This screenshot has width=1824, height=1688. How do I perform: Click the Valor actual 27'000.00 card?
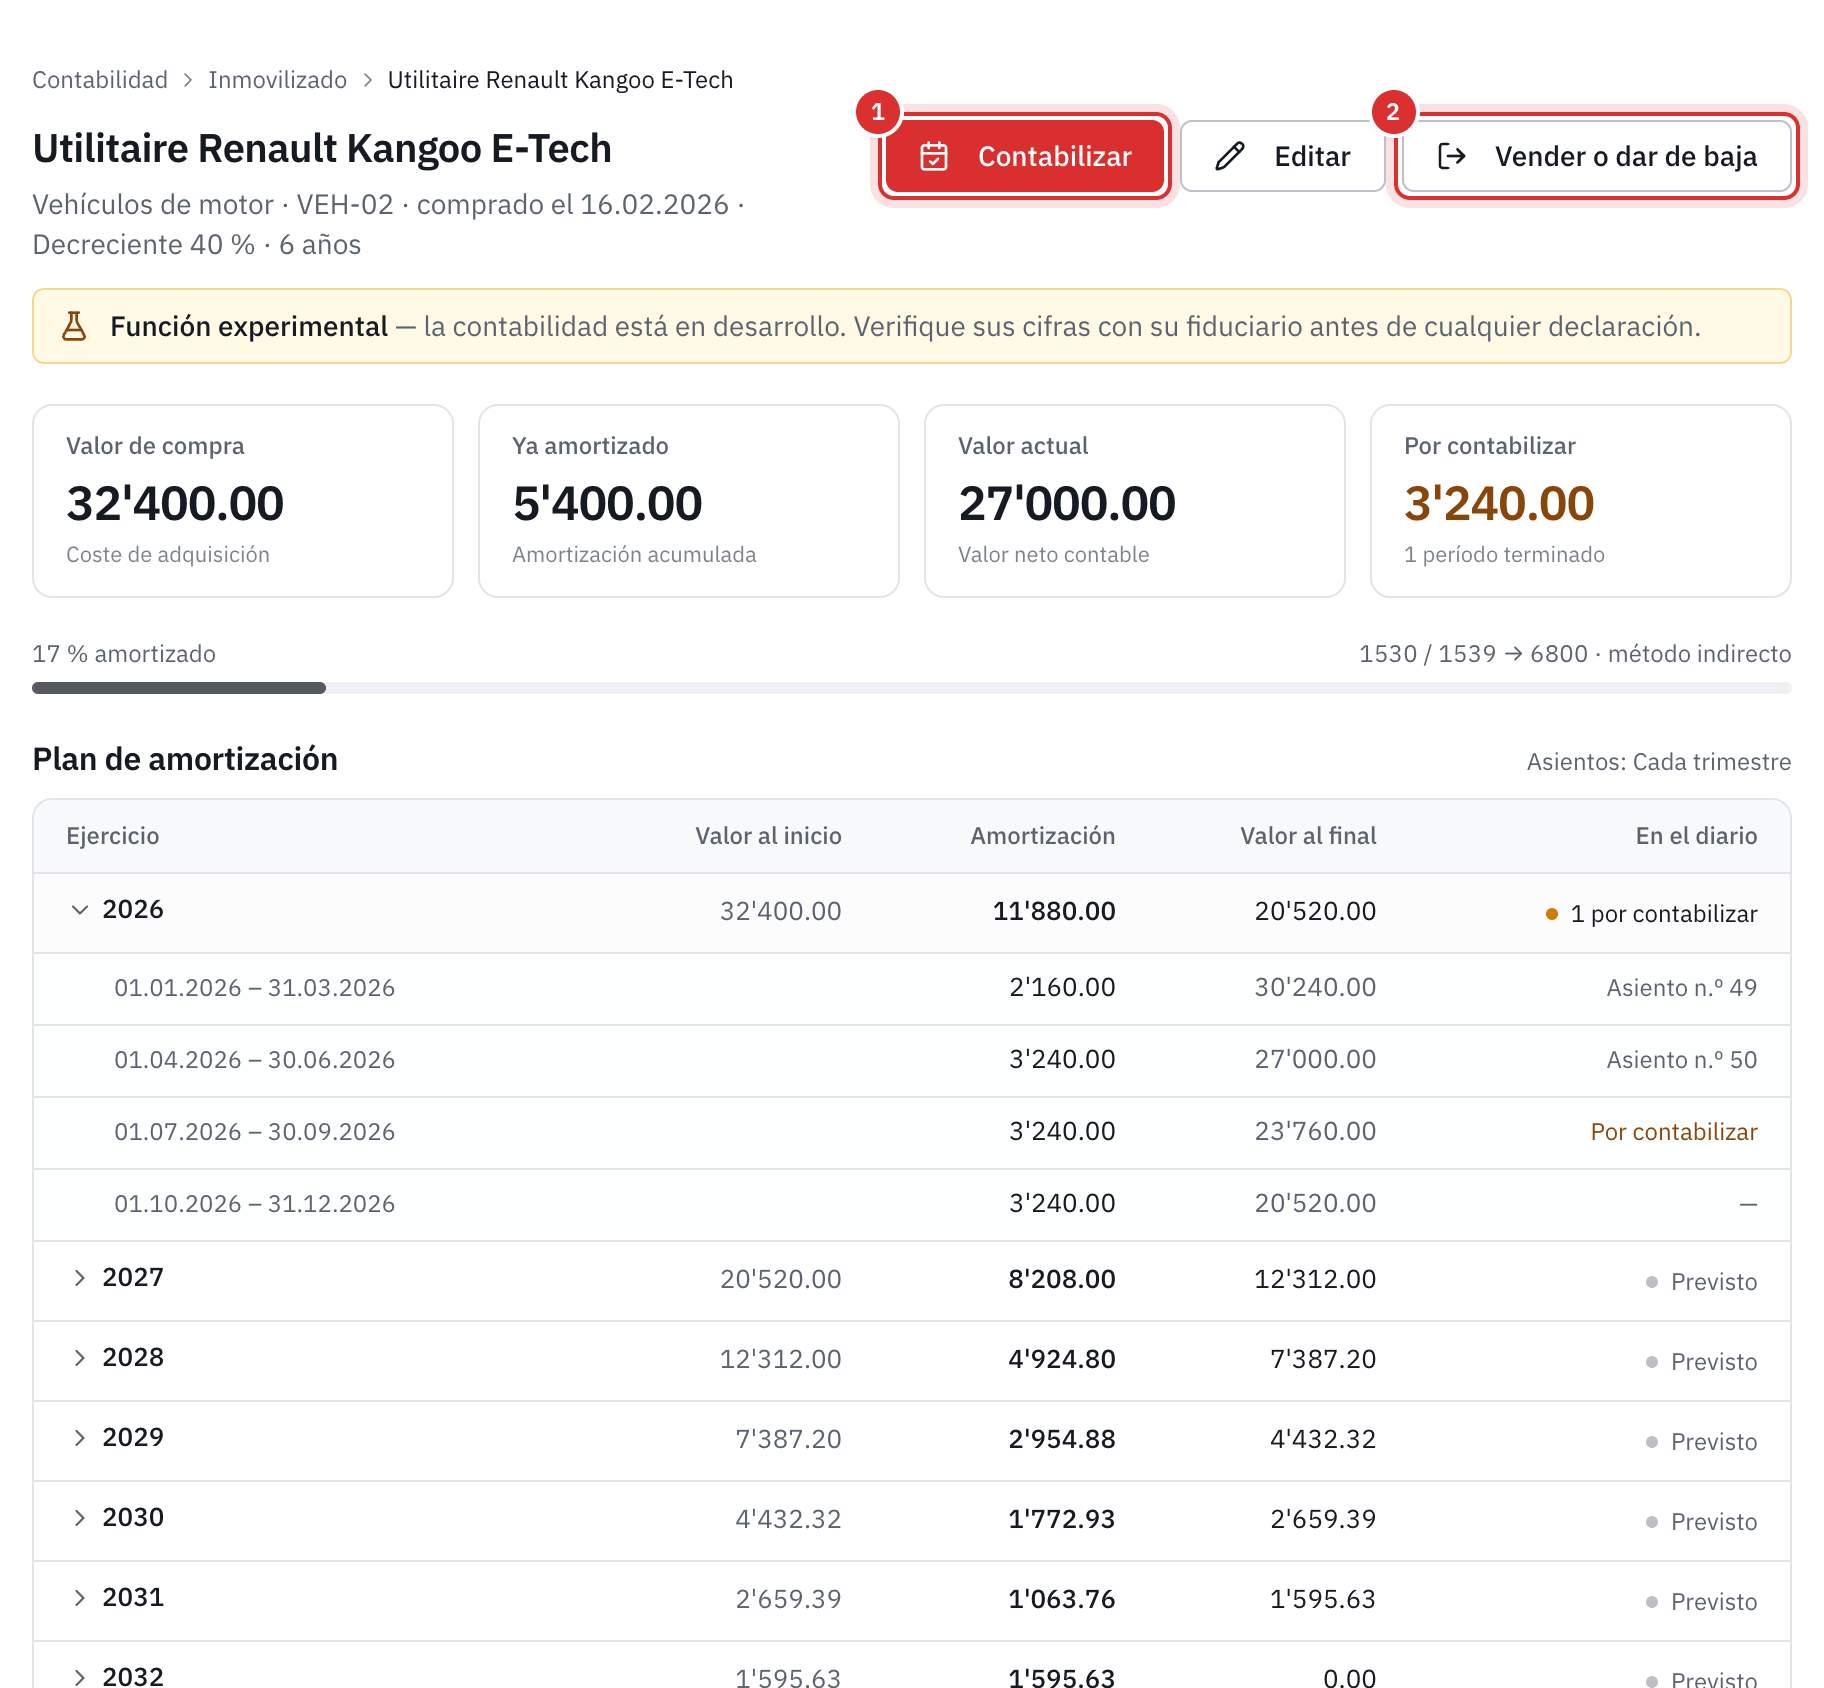coord(1135,501)
